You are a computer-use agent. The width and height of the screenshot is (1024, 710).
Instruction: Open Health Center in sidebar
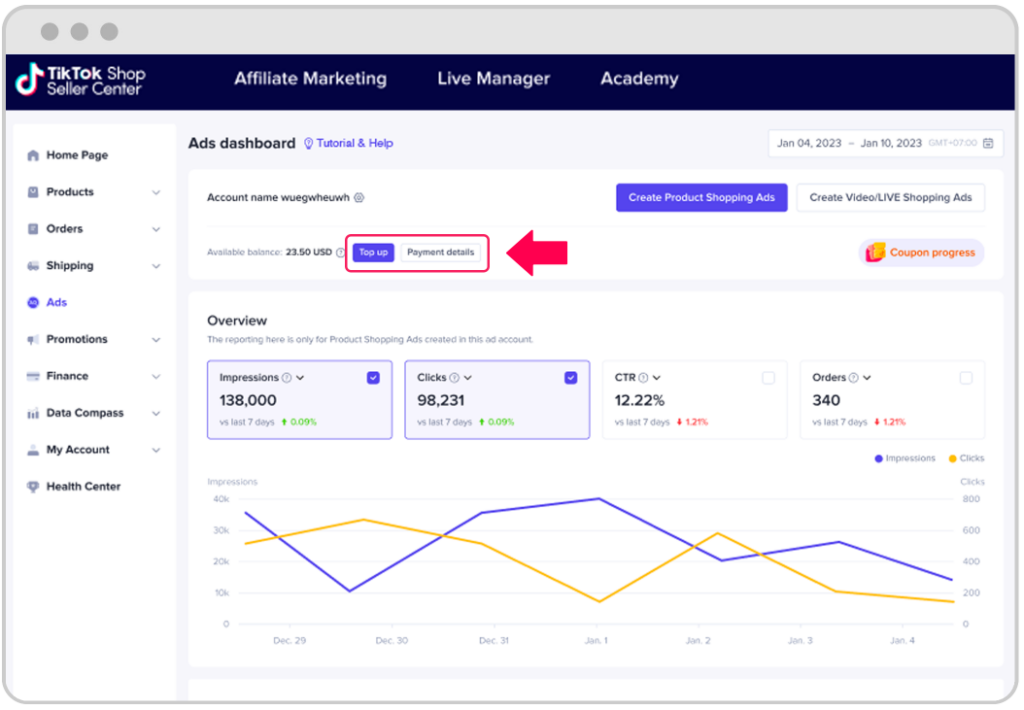(84, 487)
